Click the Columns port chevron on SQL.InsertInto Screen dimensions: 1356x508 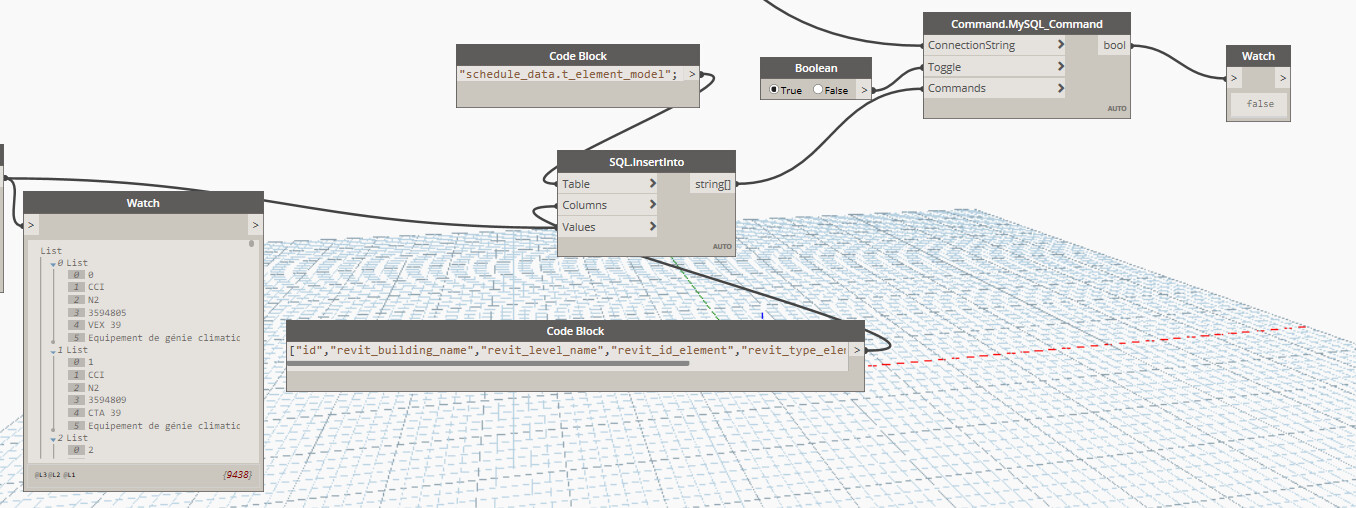point(652,205)
